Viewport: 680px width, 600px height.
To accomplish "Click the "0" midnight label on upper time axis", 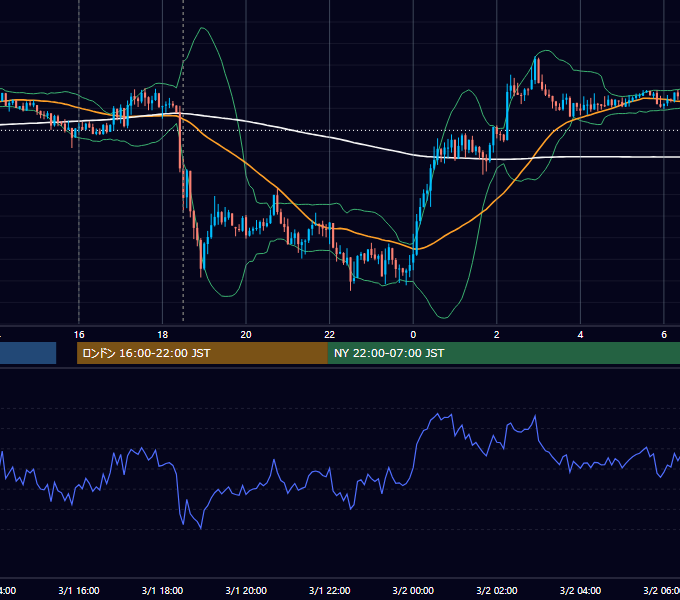I will tap(413, 335).
